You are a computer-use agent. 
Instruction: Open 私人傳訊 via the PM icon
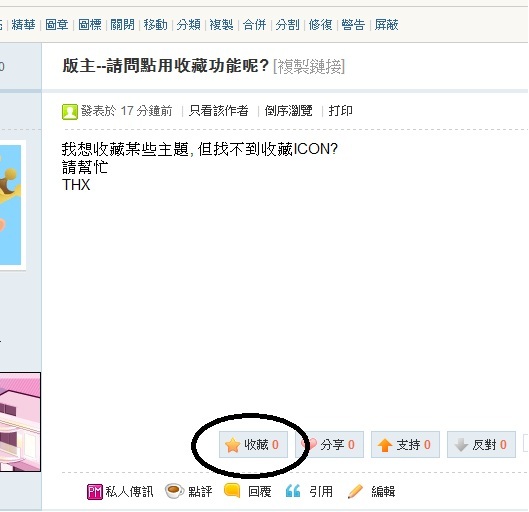coord(94,491)
